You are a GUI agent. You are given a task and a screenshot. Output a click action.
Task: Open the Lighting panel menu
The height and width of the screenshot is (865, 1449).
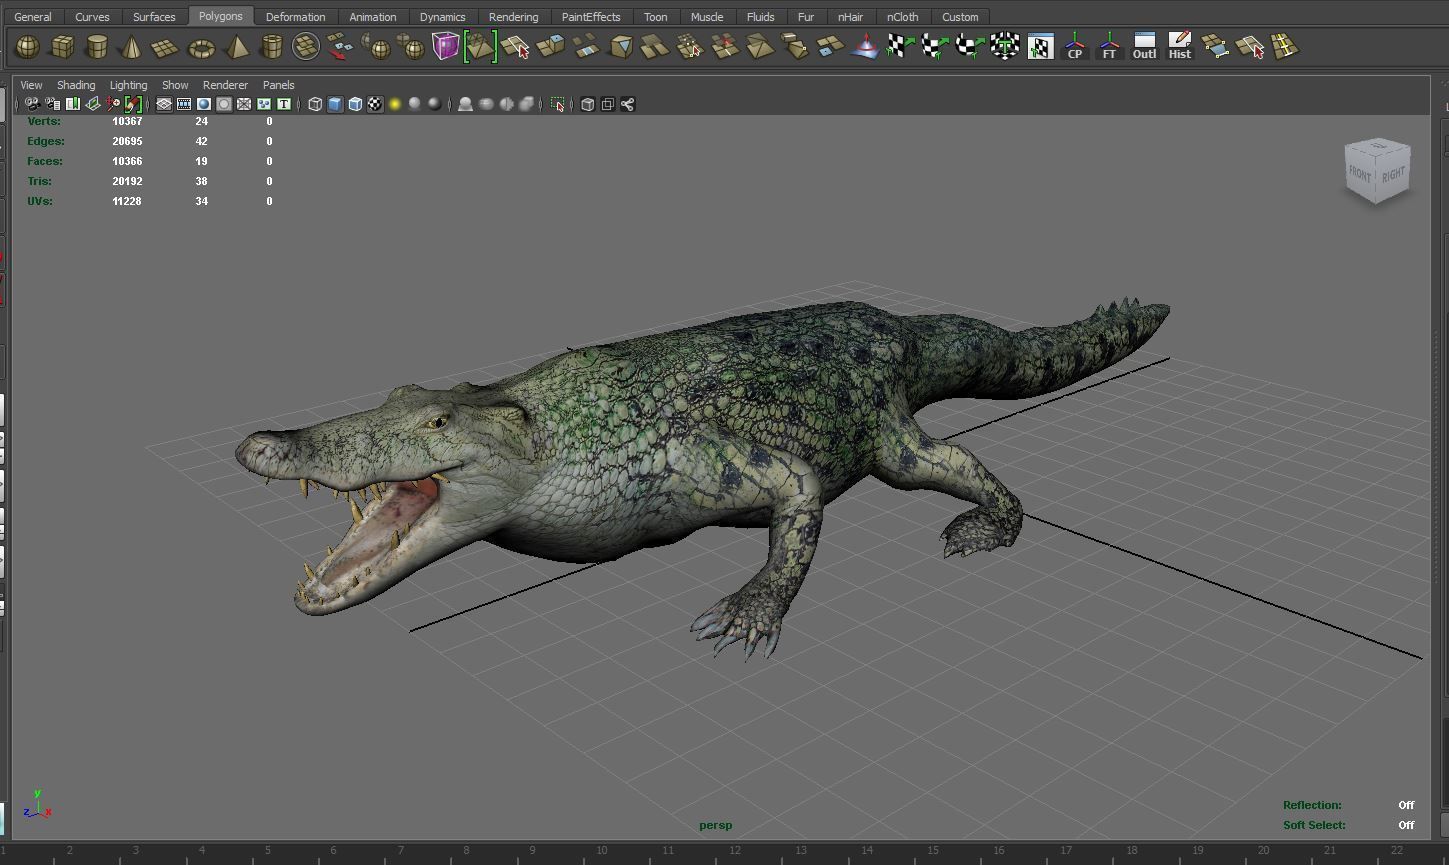128,85
